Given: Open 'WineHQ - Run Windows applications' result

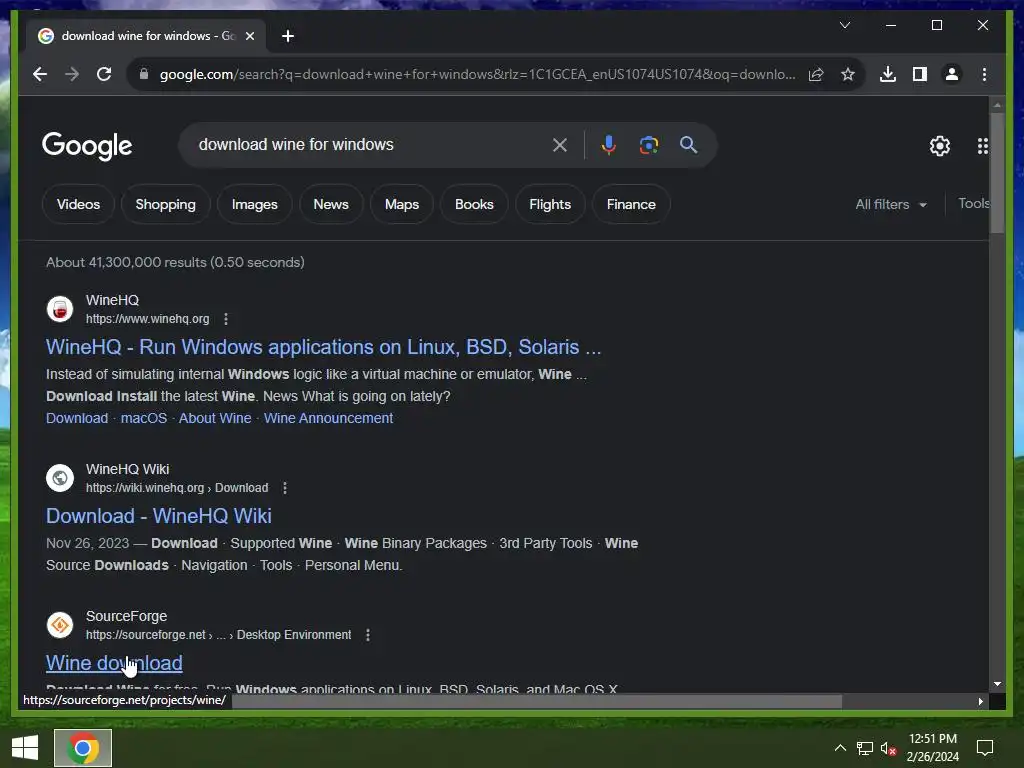Looking at the screenshot, I should pos(323,347).
